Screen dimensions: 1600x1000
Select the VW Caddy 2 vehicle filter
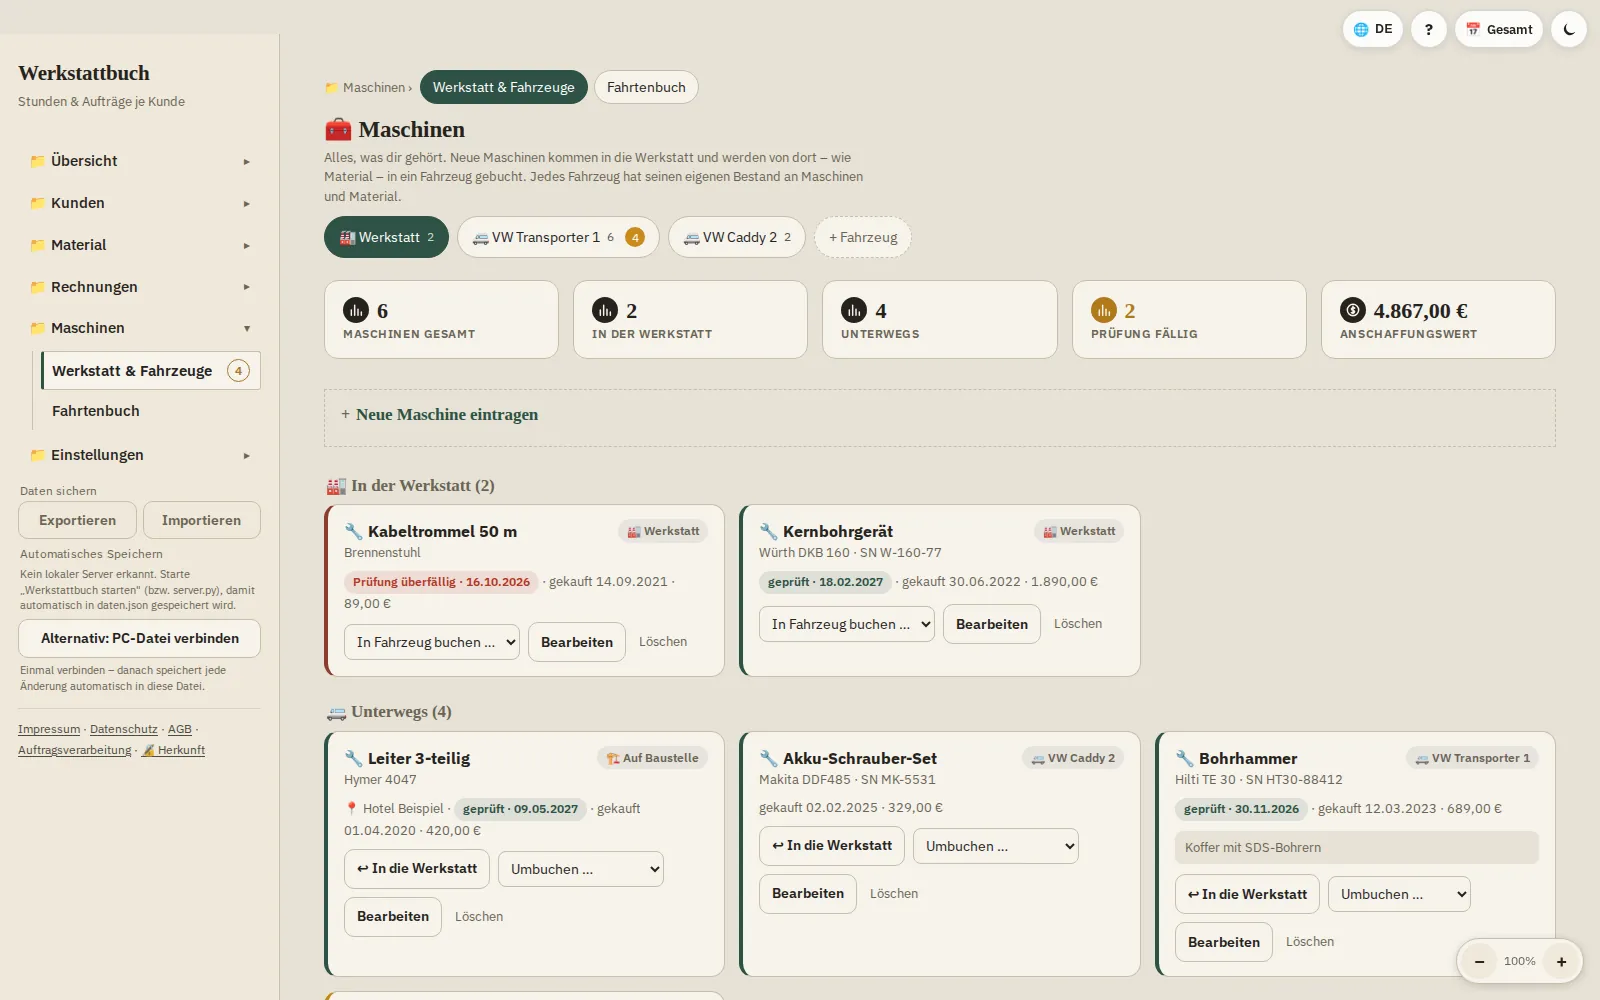pos(737,237)
